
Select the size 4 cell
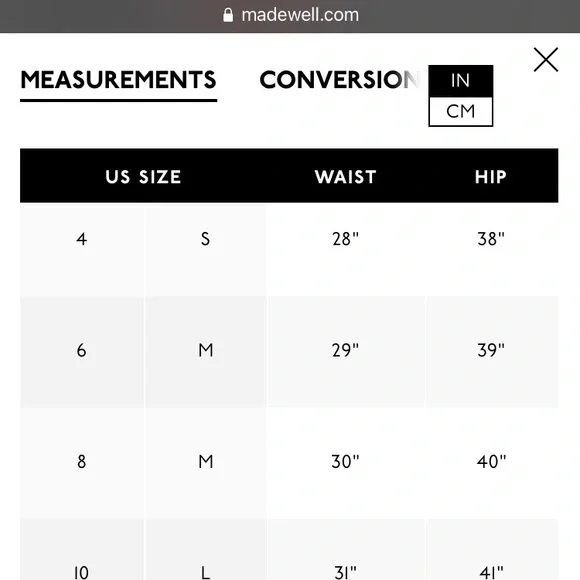tap(82, 239)
